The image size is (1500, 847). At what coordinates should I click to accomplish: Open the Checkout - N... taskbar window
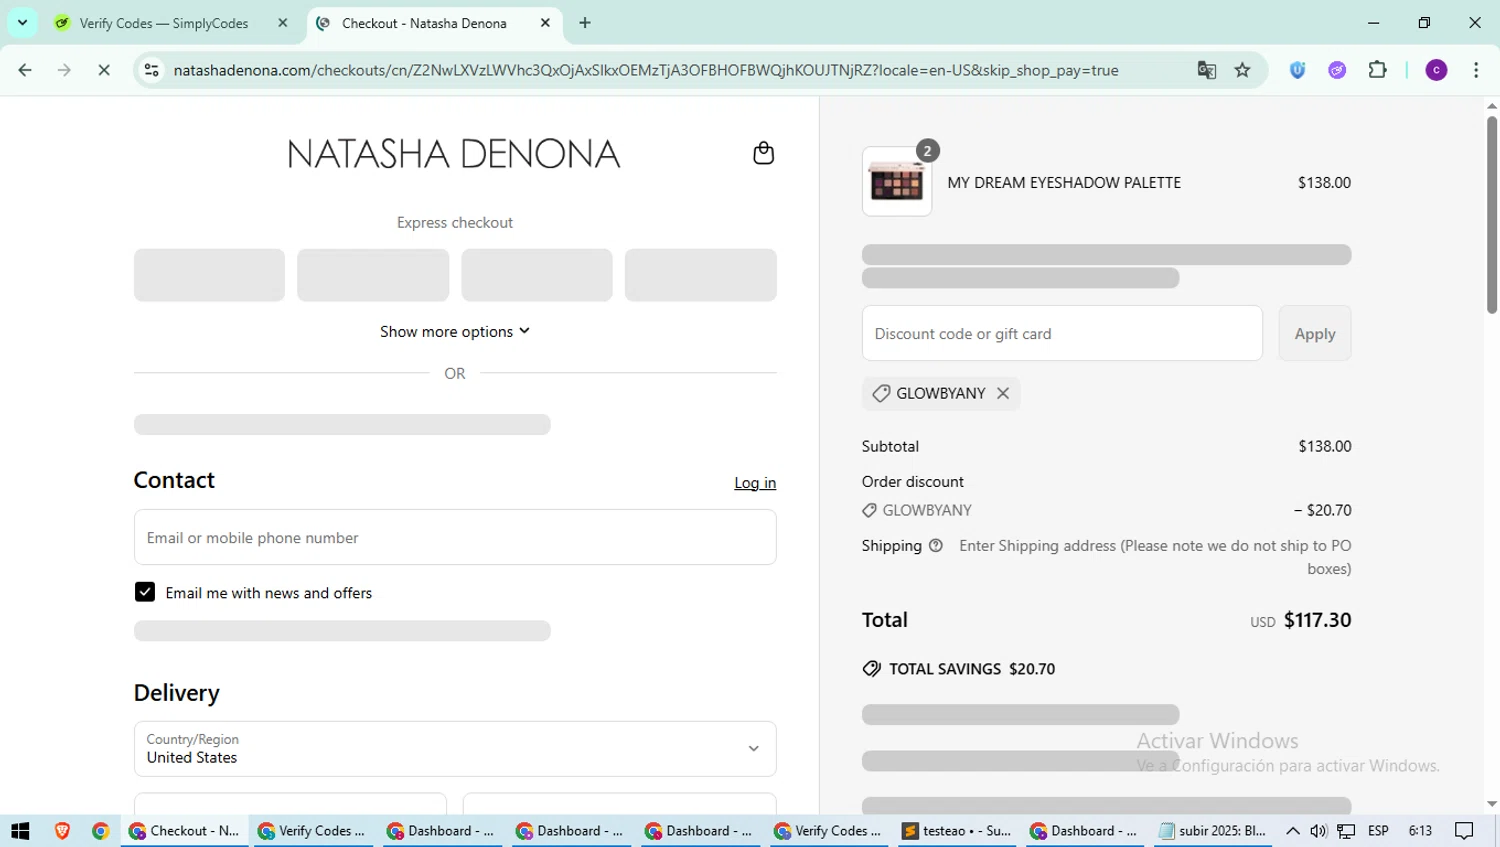185,831
